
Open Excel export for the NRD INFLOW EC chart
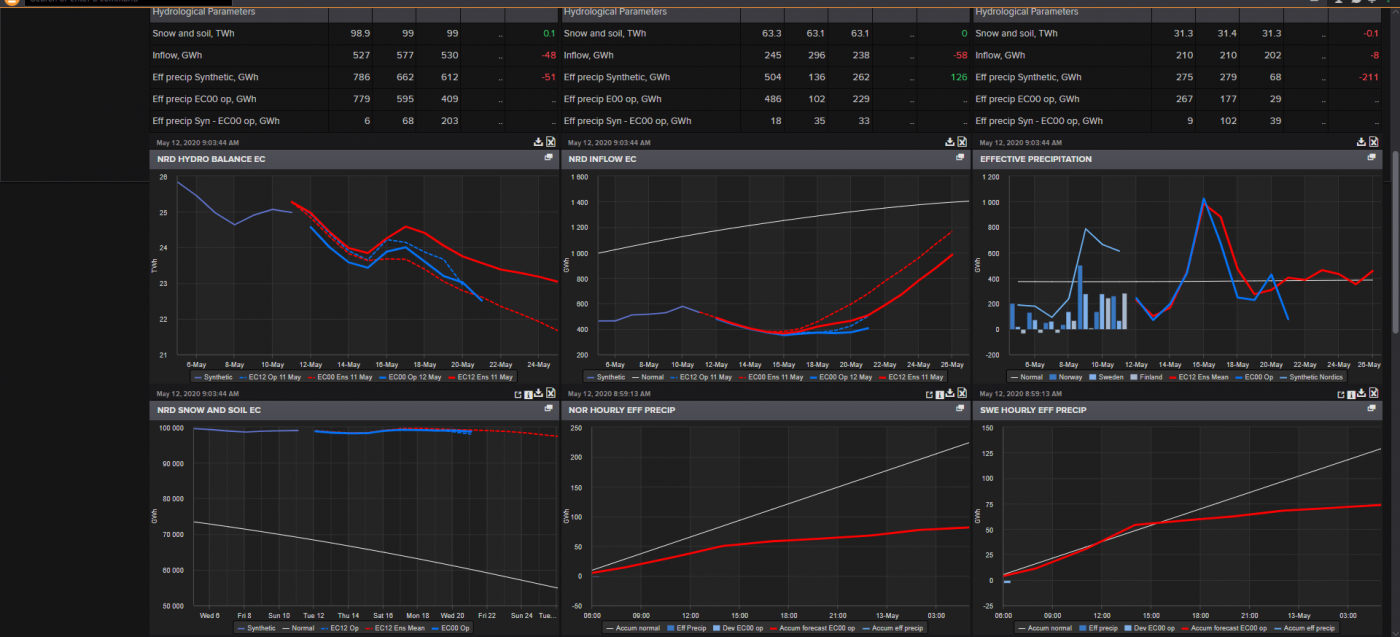click(x=962, y=142)
